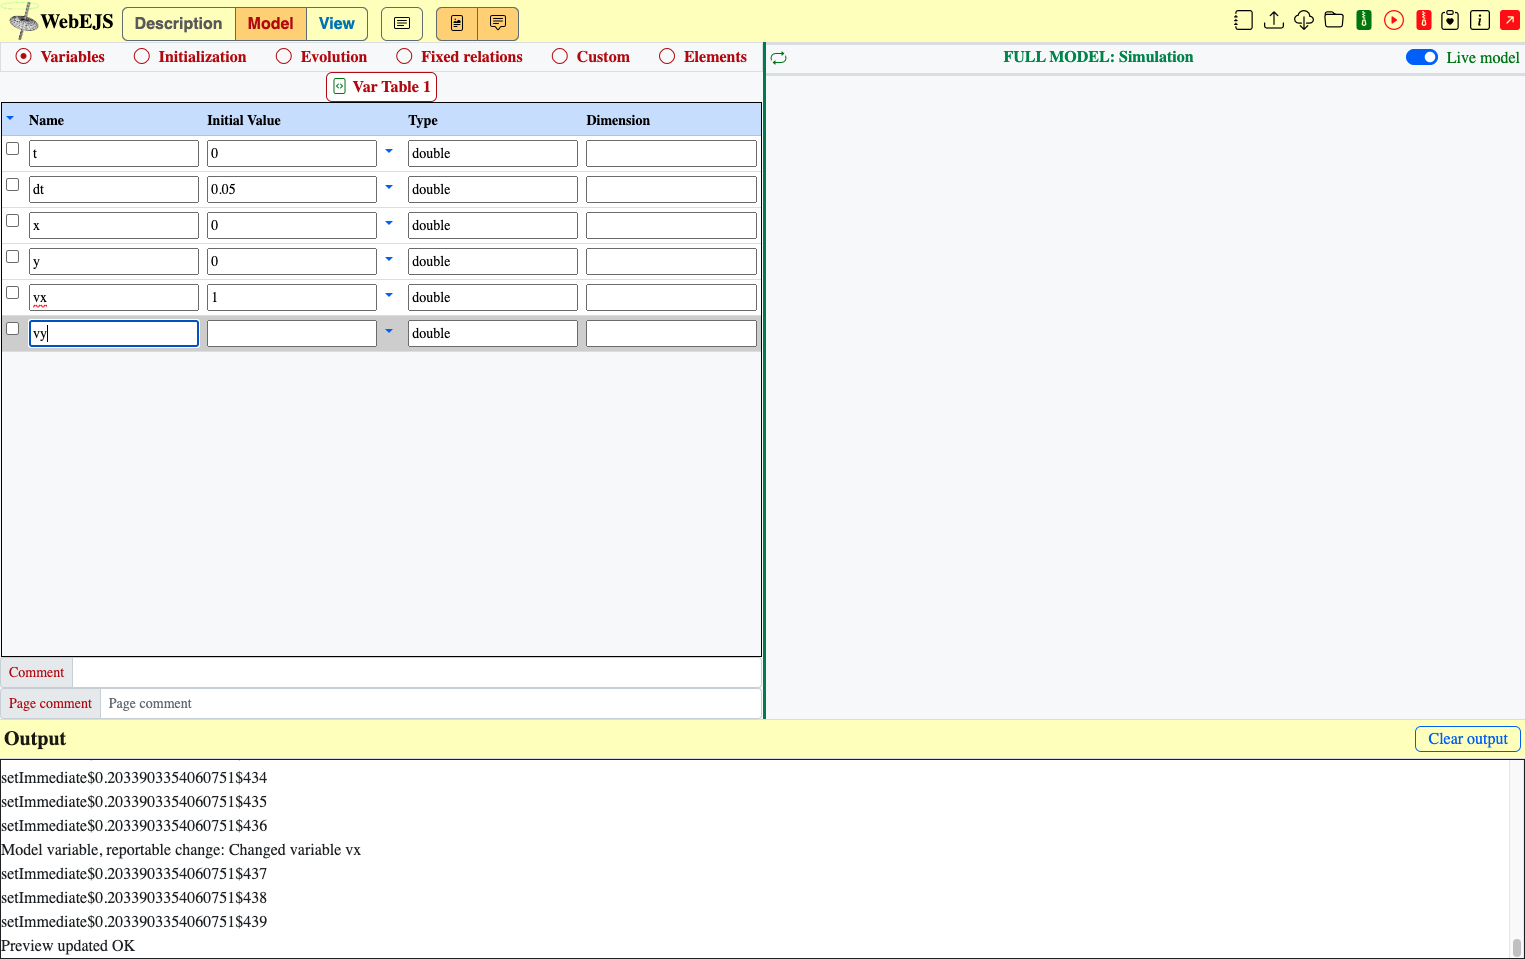Image resolution: width=1525 pixels, height=959 pixels.
Task: Check the checkbox for variable vy
Action: point(13,329)
